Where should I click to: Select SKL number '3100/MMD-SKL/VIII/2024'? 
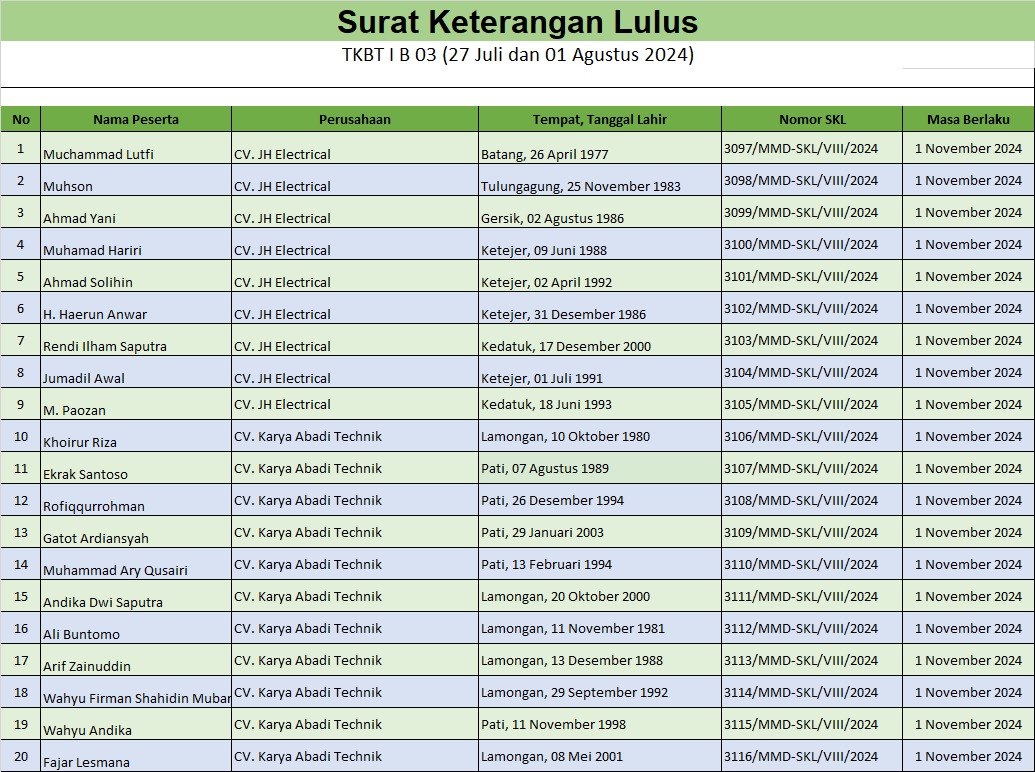click(x=812, y=244)
